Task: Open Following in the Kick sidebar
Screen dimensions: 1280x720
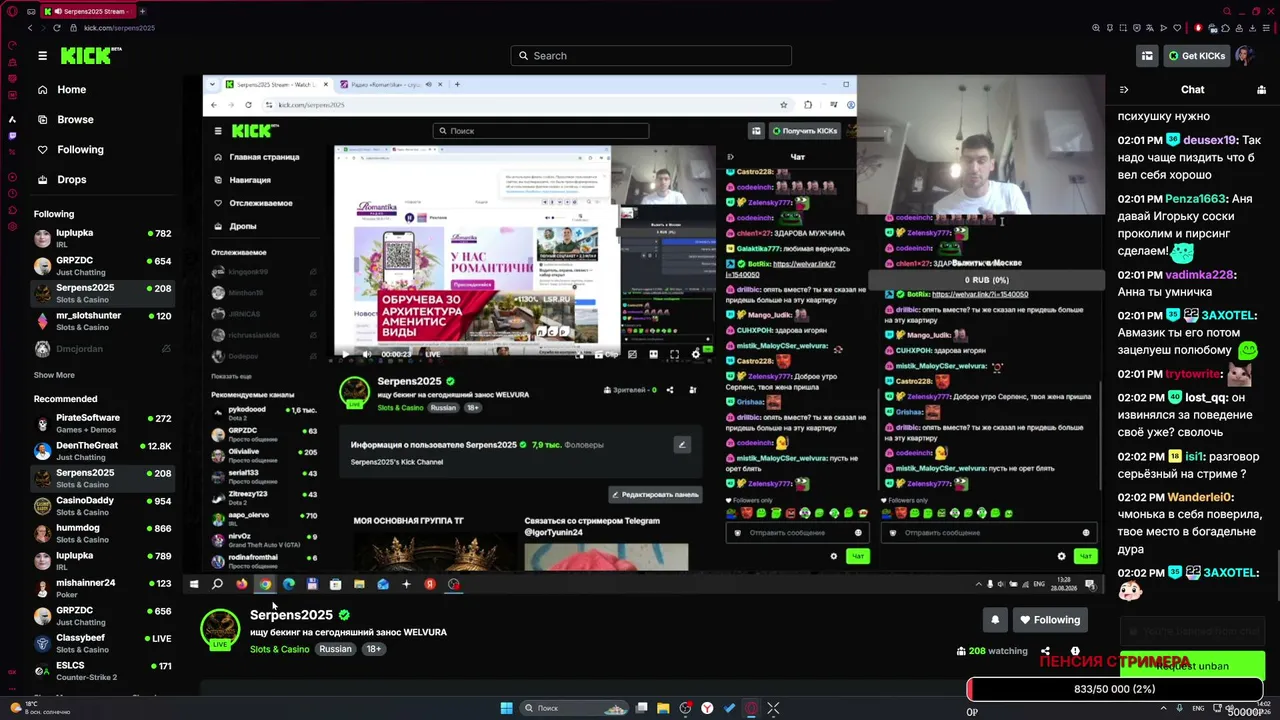Action: (70, 150)
